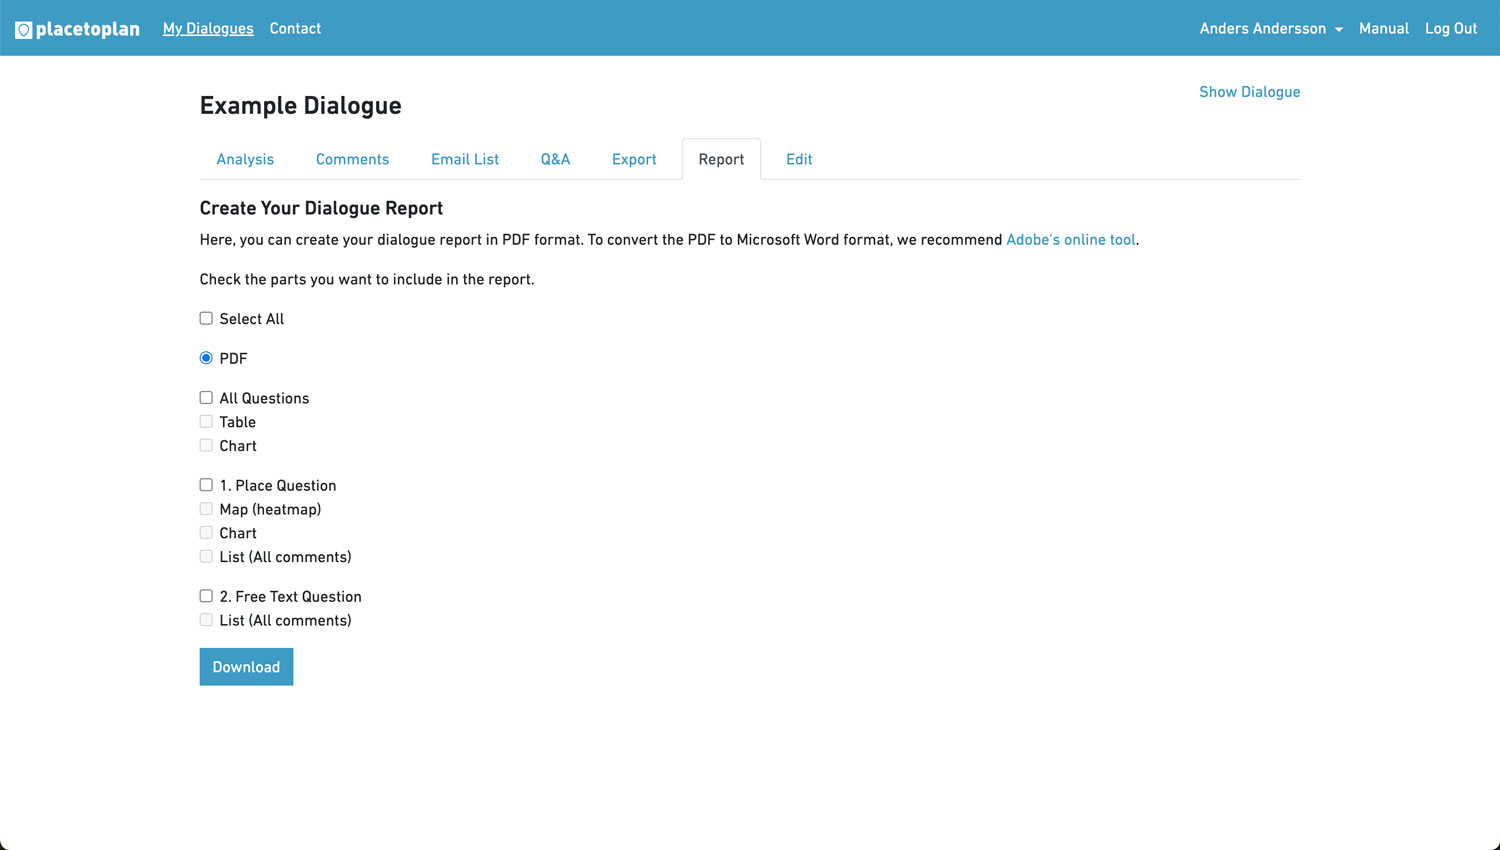1500x850 pixels.
Task: Enable the Select All checkbox
Action: (205, 317)
